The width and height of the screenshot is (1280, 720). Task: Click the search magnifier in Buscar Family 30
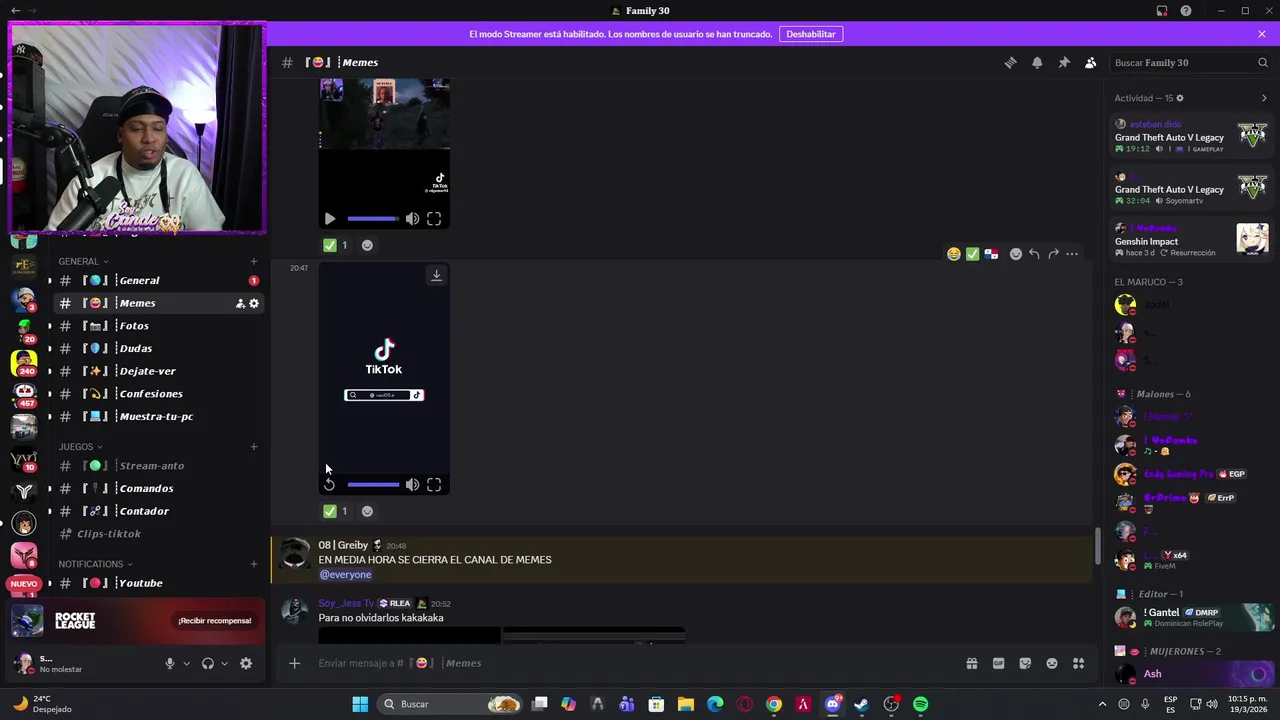tap(1262, 62)
